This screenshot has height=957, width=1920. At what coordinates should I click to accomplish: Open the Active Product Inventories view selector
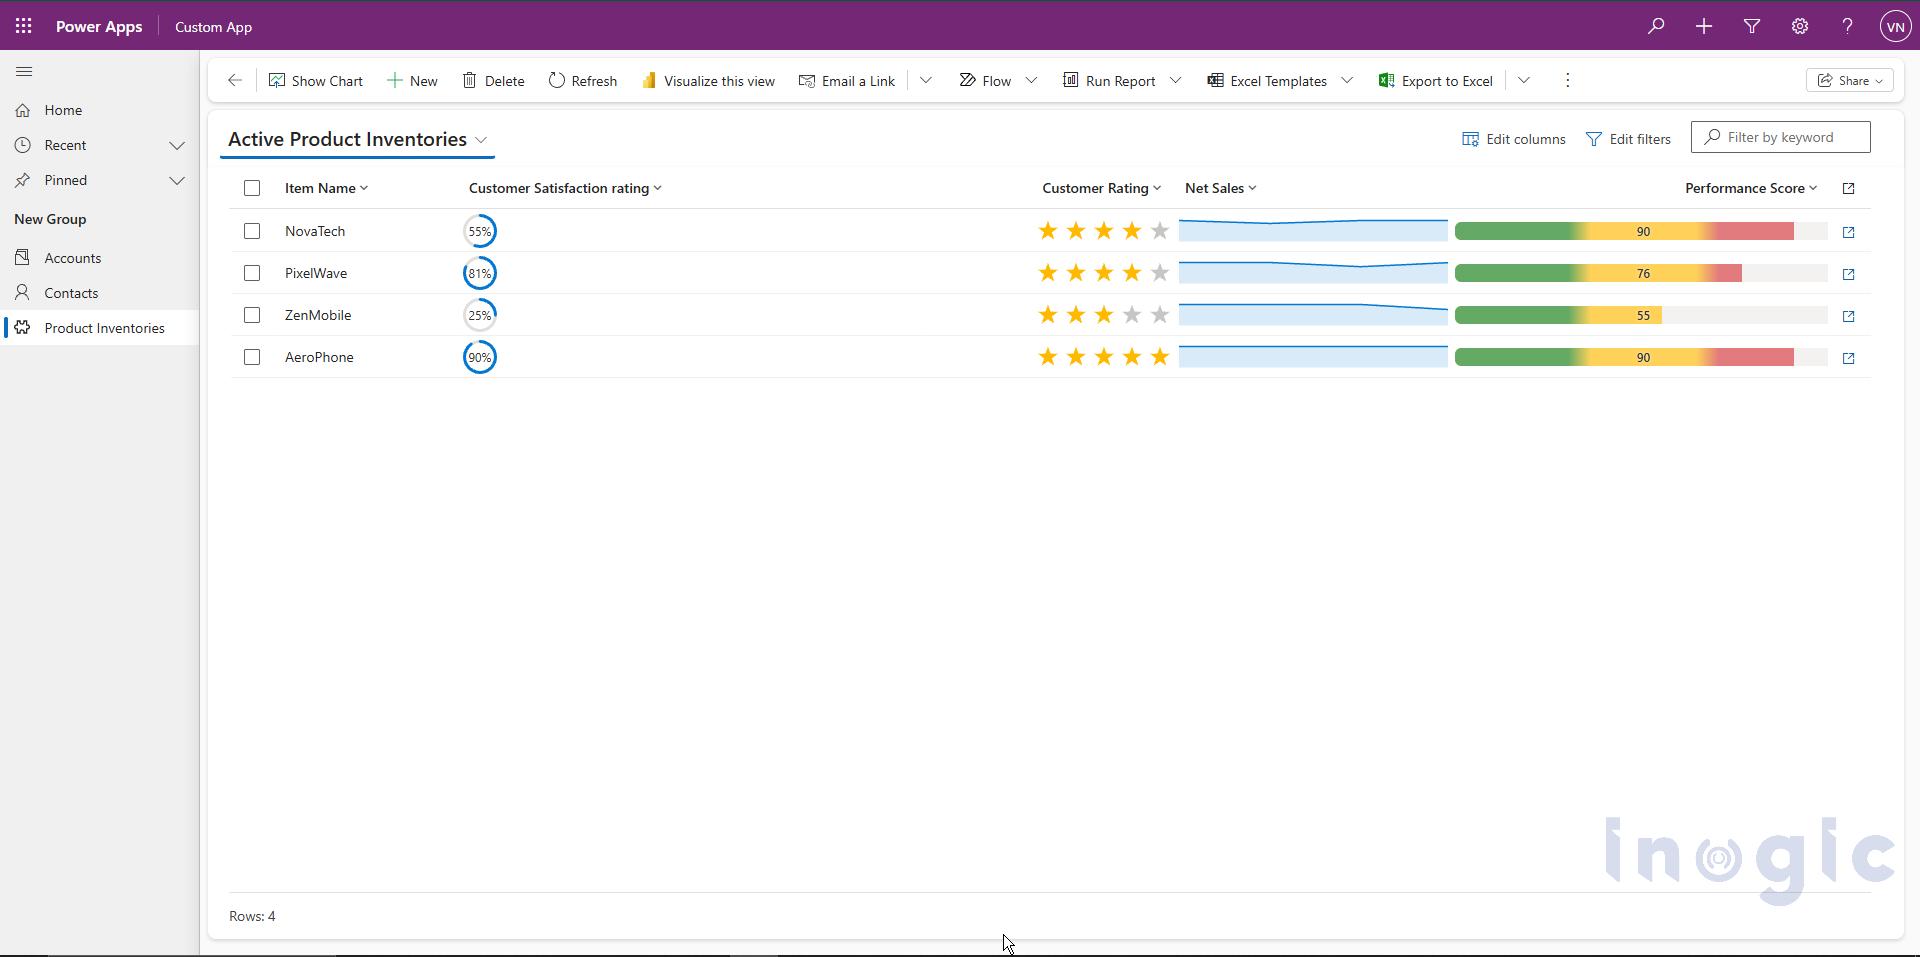point(358,140)
